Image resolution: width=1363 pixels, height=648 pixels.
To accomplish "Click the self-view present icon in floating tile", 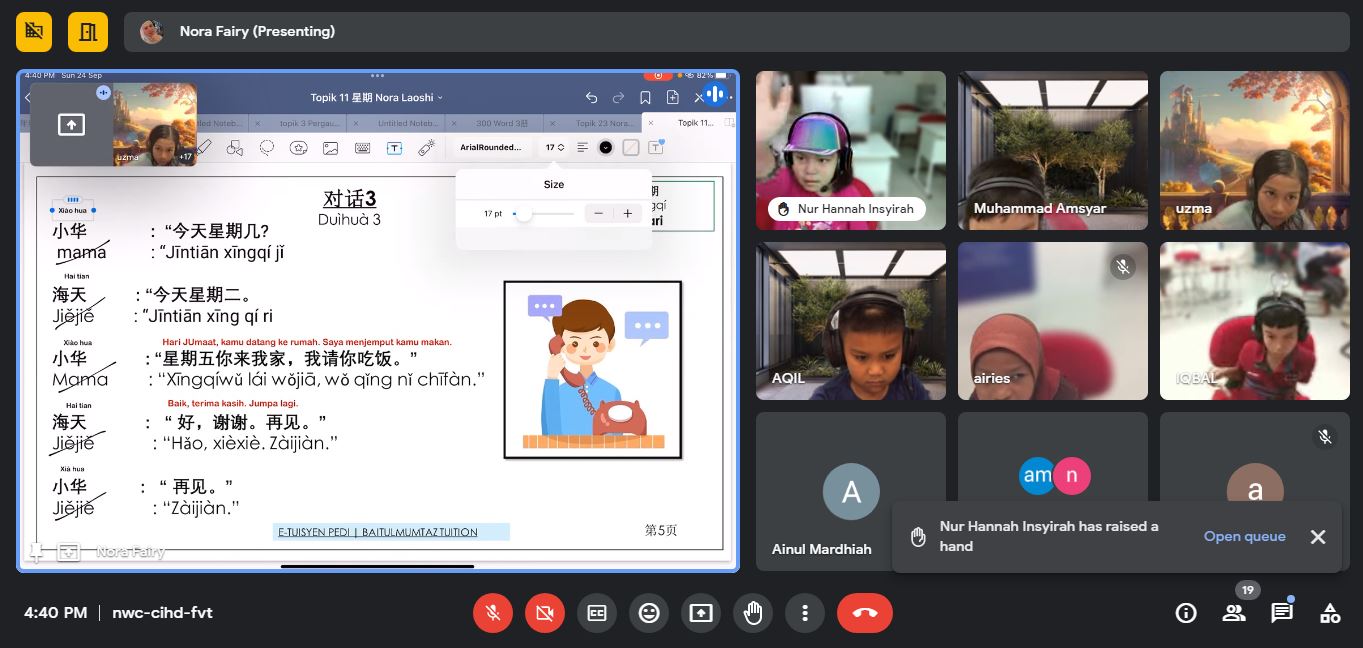I will [71, 124].
